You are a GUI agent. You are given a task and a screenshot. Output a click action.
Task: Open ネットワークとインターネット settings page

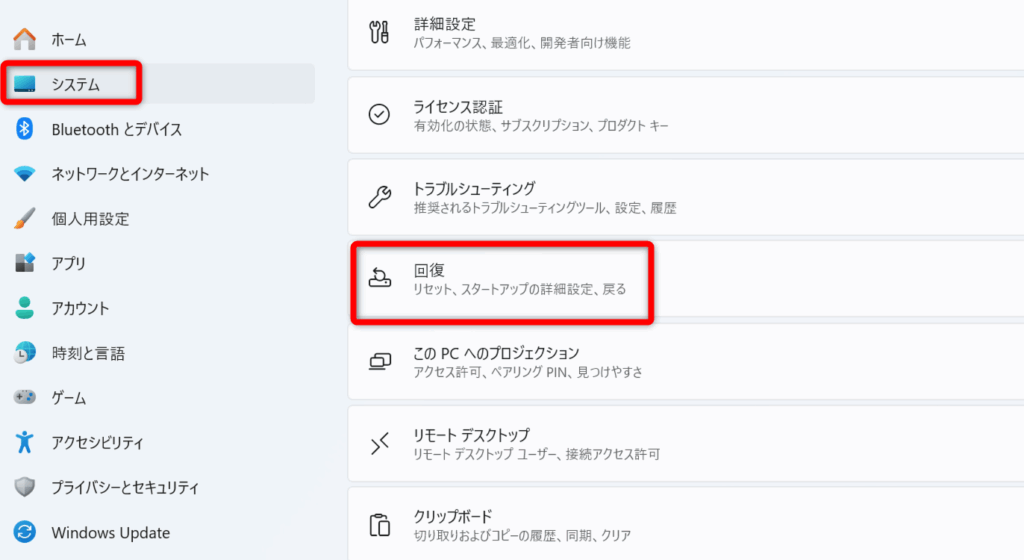pyautogui.click(x=130, y=174)
